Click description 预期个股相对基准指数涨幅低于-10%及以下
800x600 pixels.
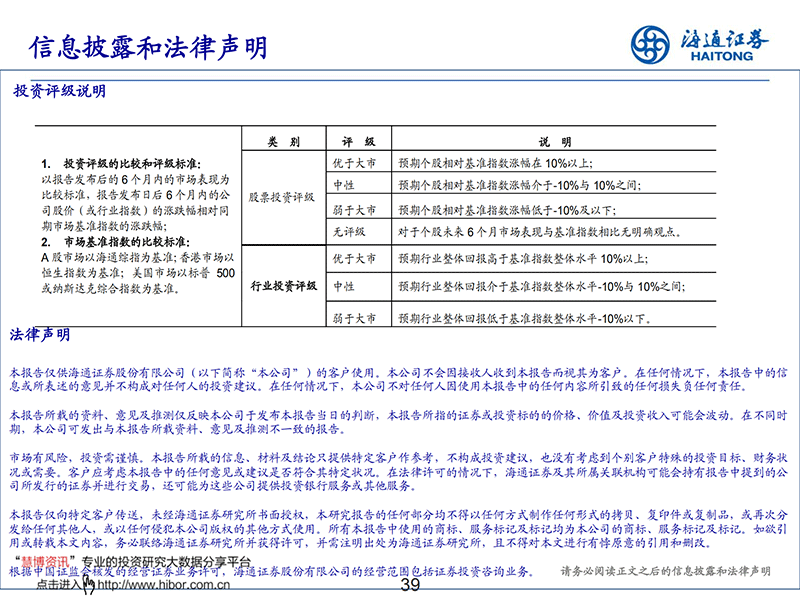(507, 210)
